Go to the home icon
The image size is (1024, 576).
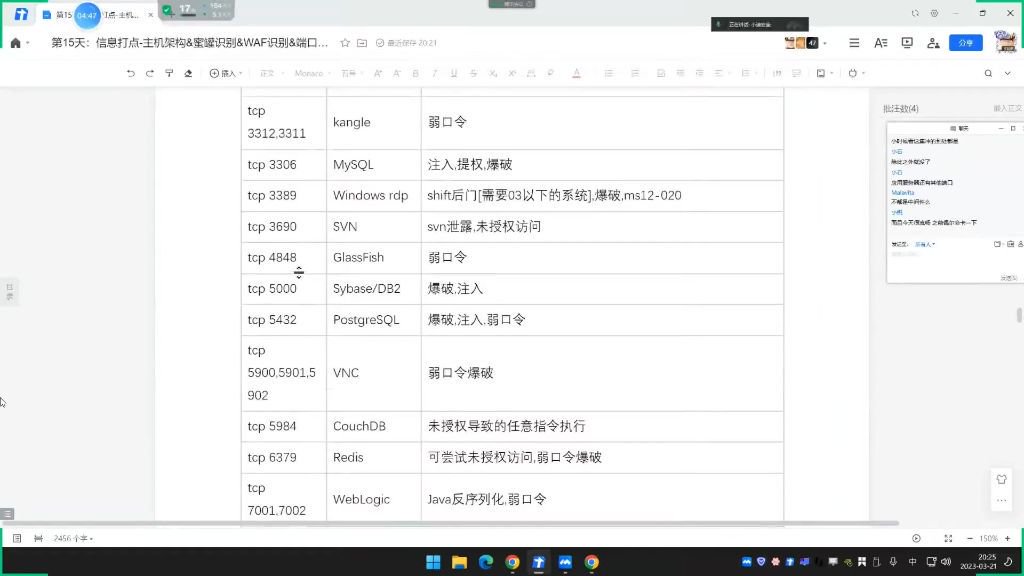pos(16,43)
